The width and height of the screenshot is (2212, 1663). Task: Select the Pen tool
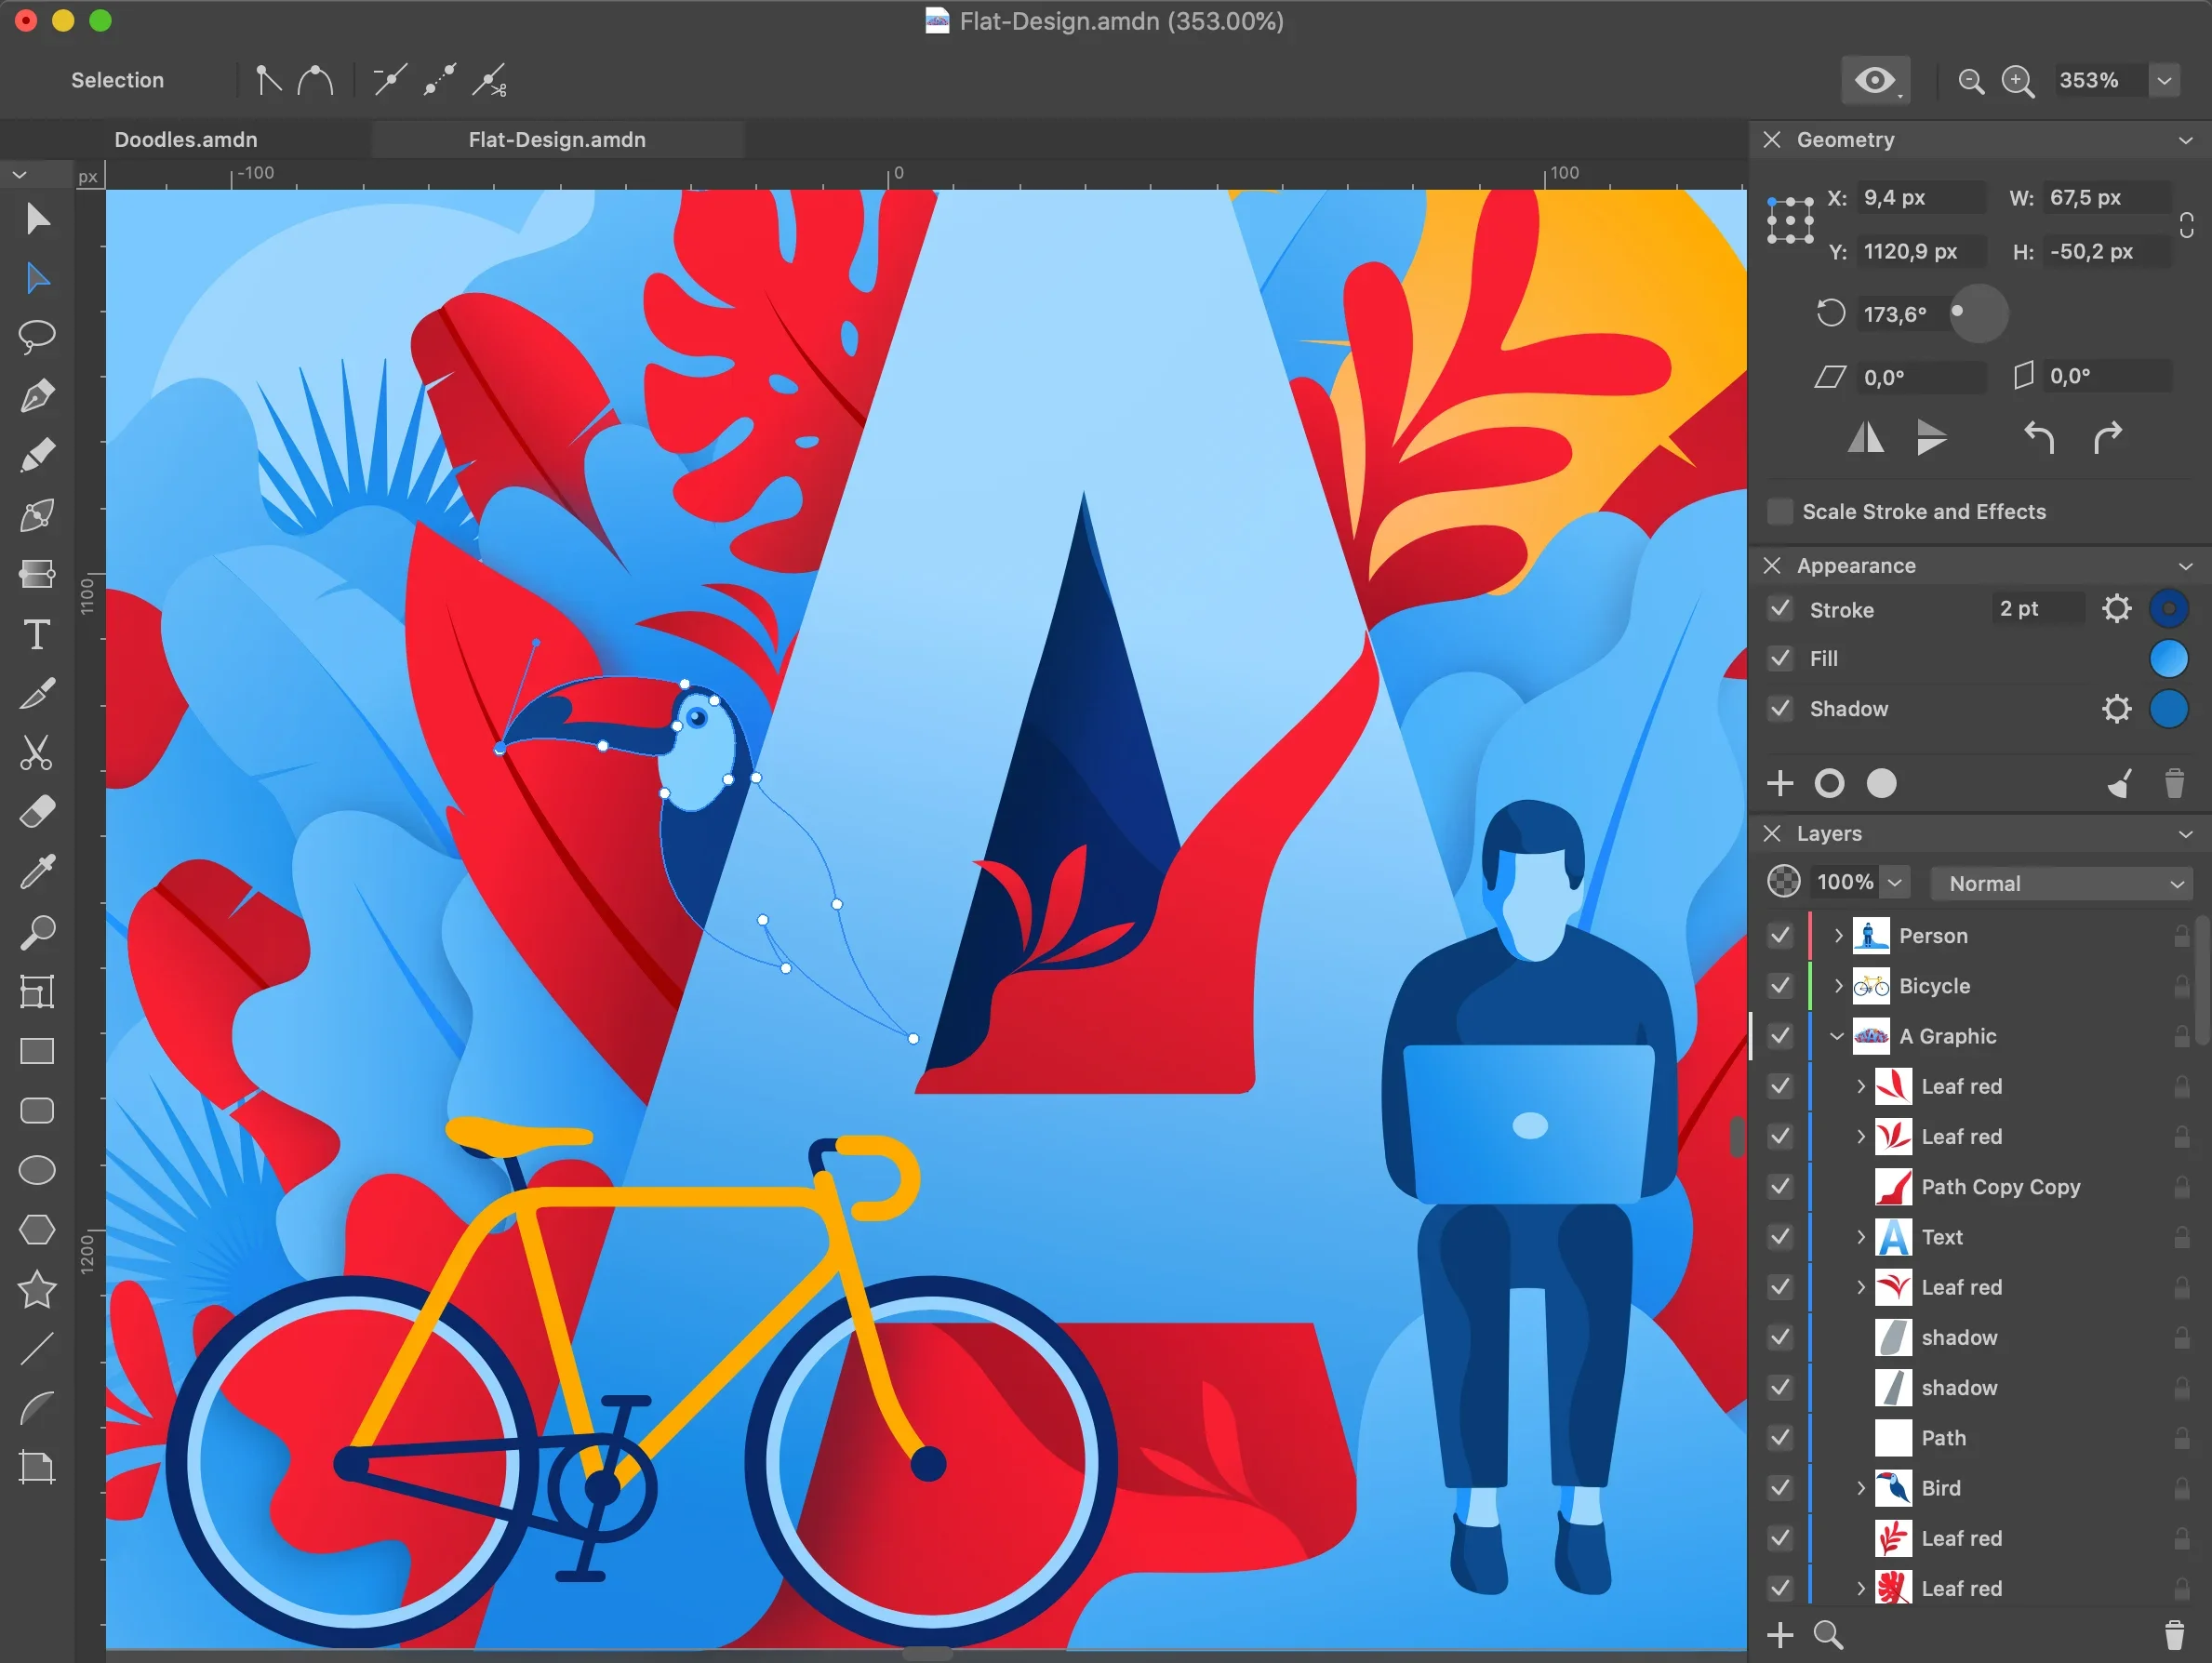[x=37, y=397]
